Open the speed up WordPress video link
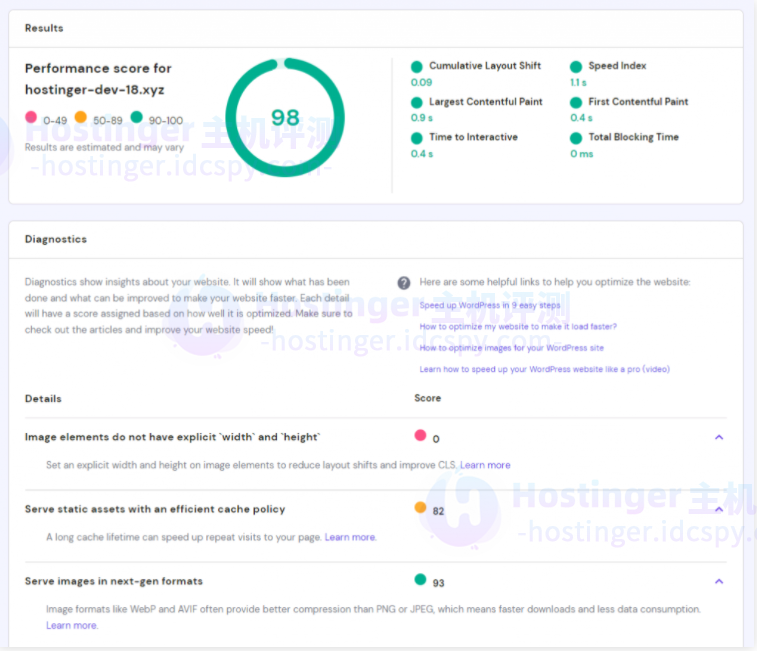 coord(544,369)
